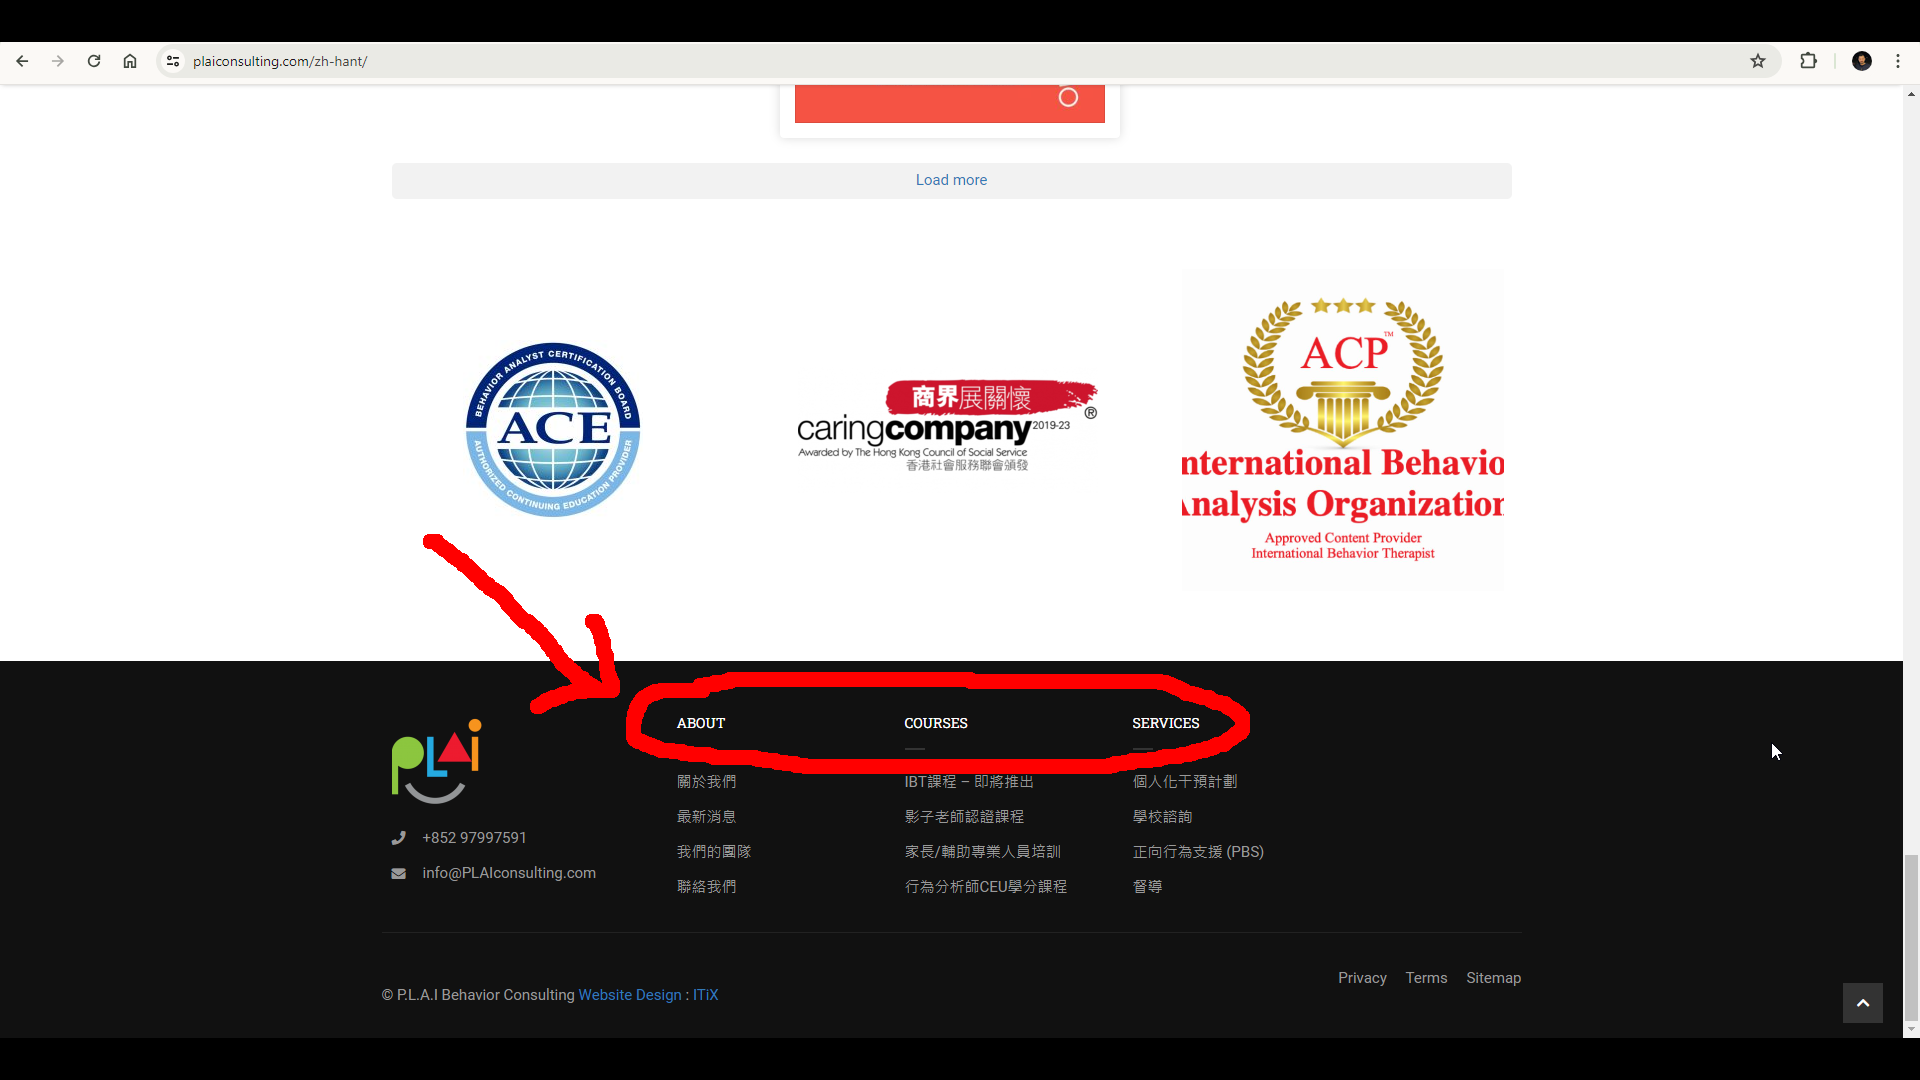Open 聯絡我們 footer link
The width and height of the screenshot is (1920, 1080).
707,887
